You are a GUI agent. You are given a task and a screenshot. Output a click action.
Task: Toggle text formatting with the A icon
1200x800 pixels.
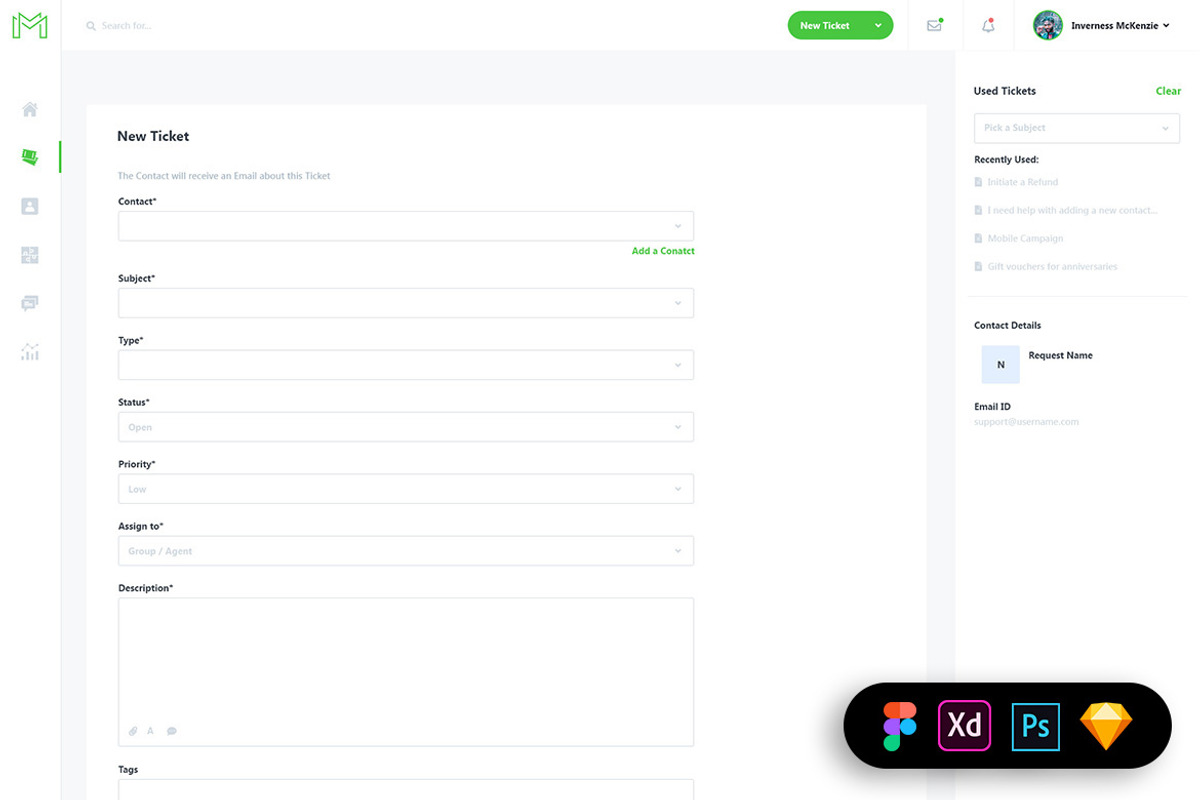pyautogui.click(x=150, y=731)
